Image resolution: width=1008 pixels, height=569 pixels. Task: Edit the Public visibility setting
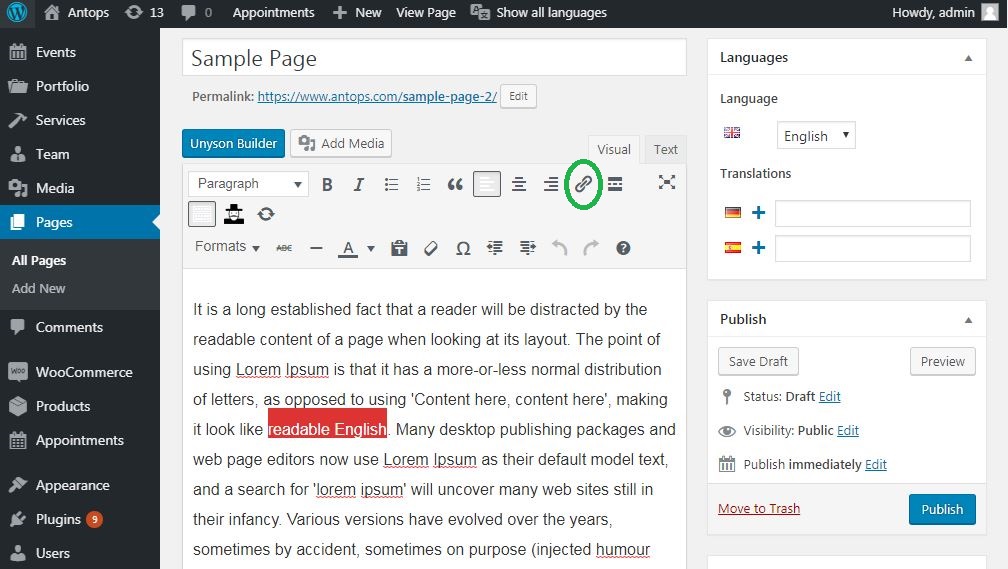[x=847, y=430]
